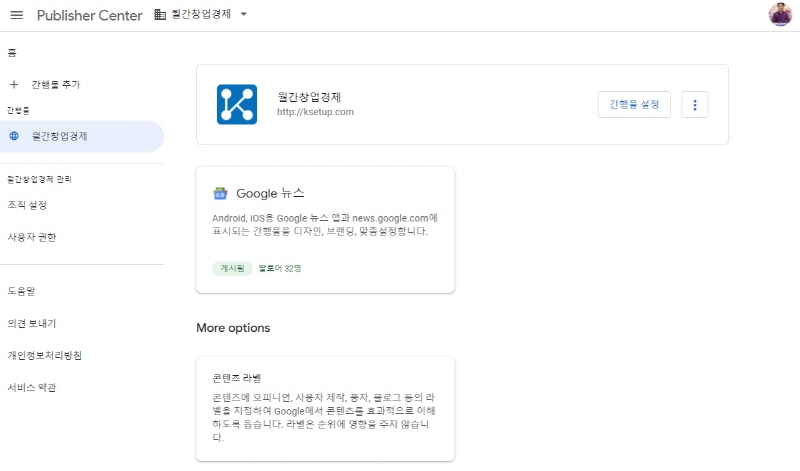Image resolution: width=800 pixels, height=471 pixels.
Task: Click the 게시됨 status badge
Action: [x=233, y=268]
